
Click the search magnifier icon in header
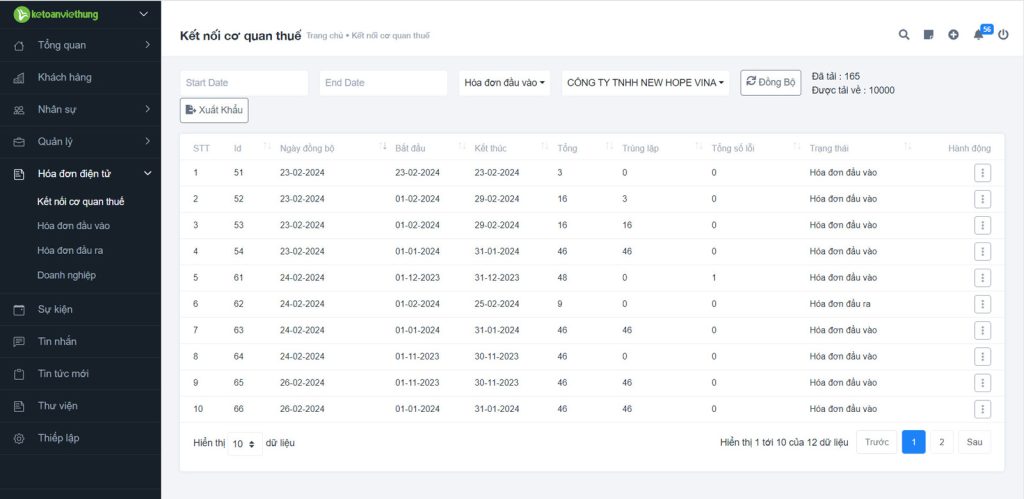(x=904, y=35)
